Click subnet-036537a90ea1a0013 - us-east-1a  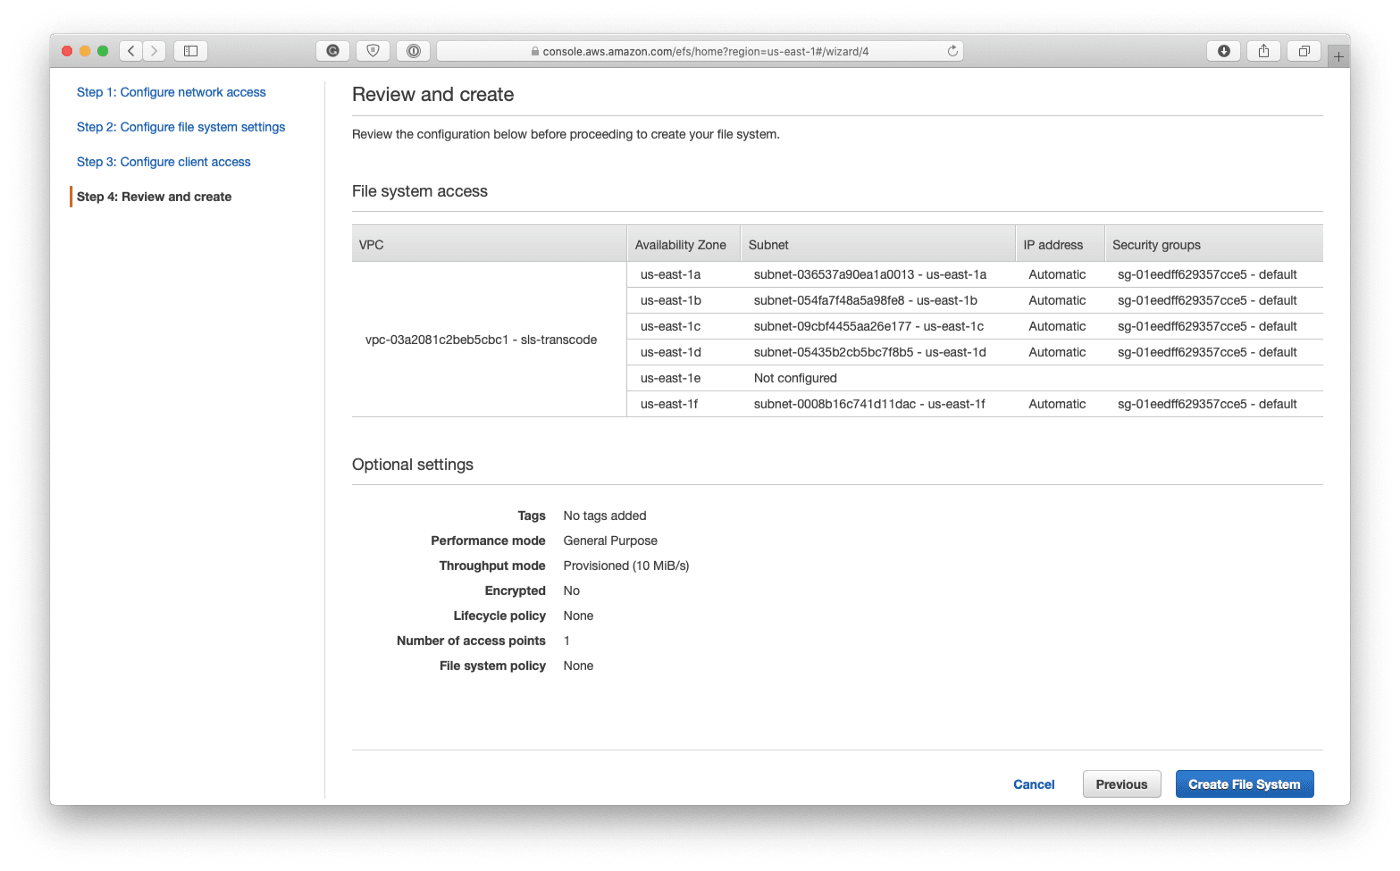[870, 275]
